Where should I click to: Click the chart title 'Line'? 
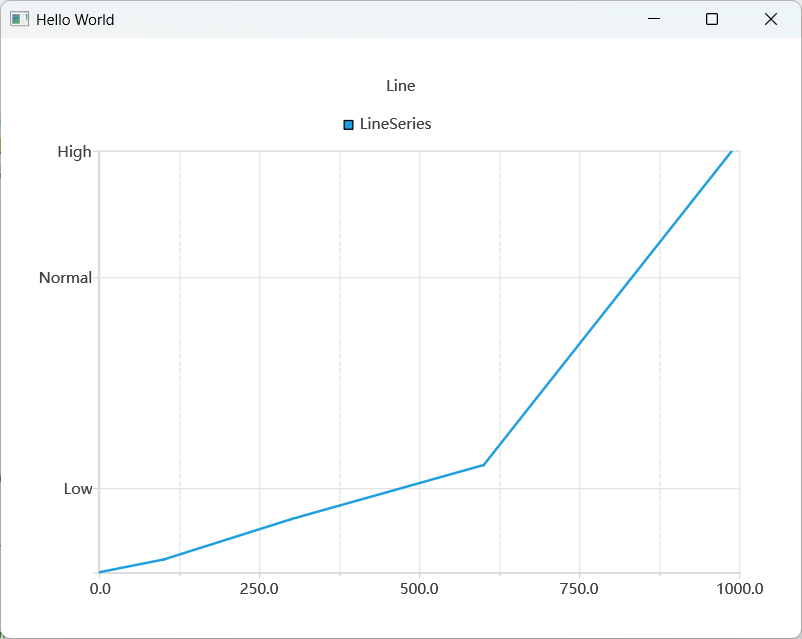coord(400,85)
